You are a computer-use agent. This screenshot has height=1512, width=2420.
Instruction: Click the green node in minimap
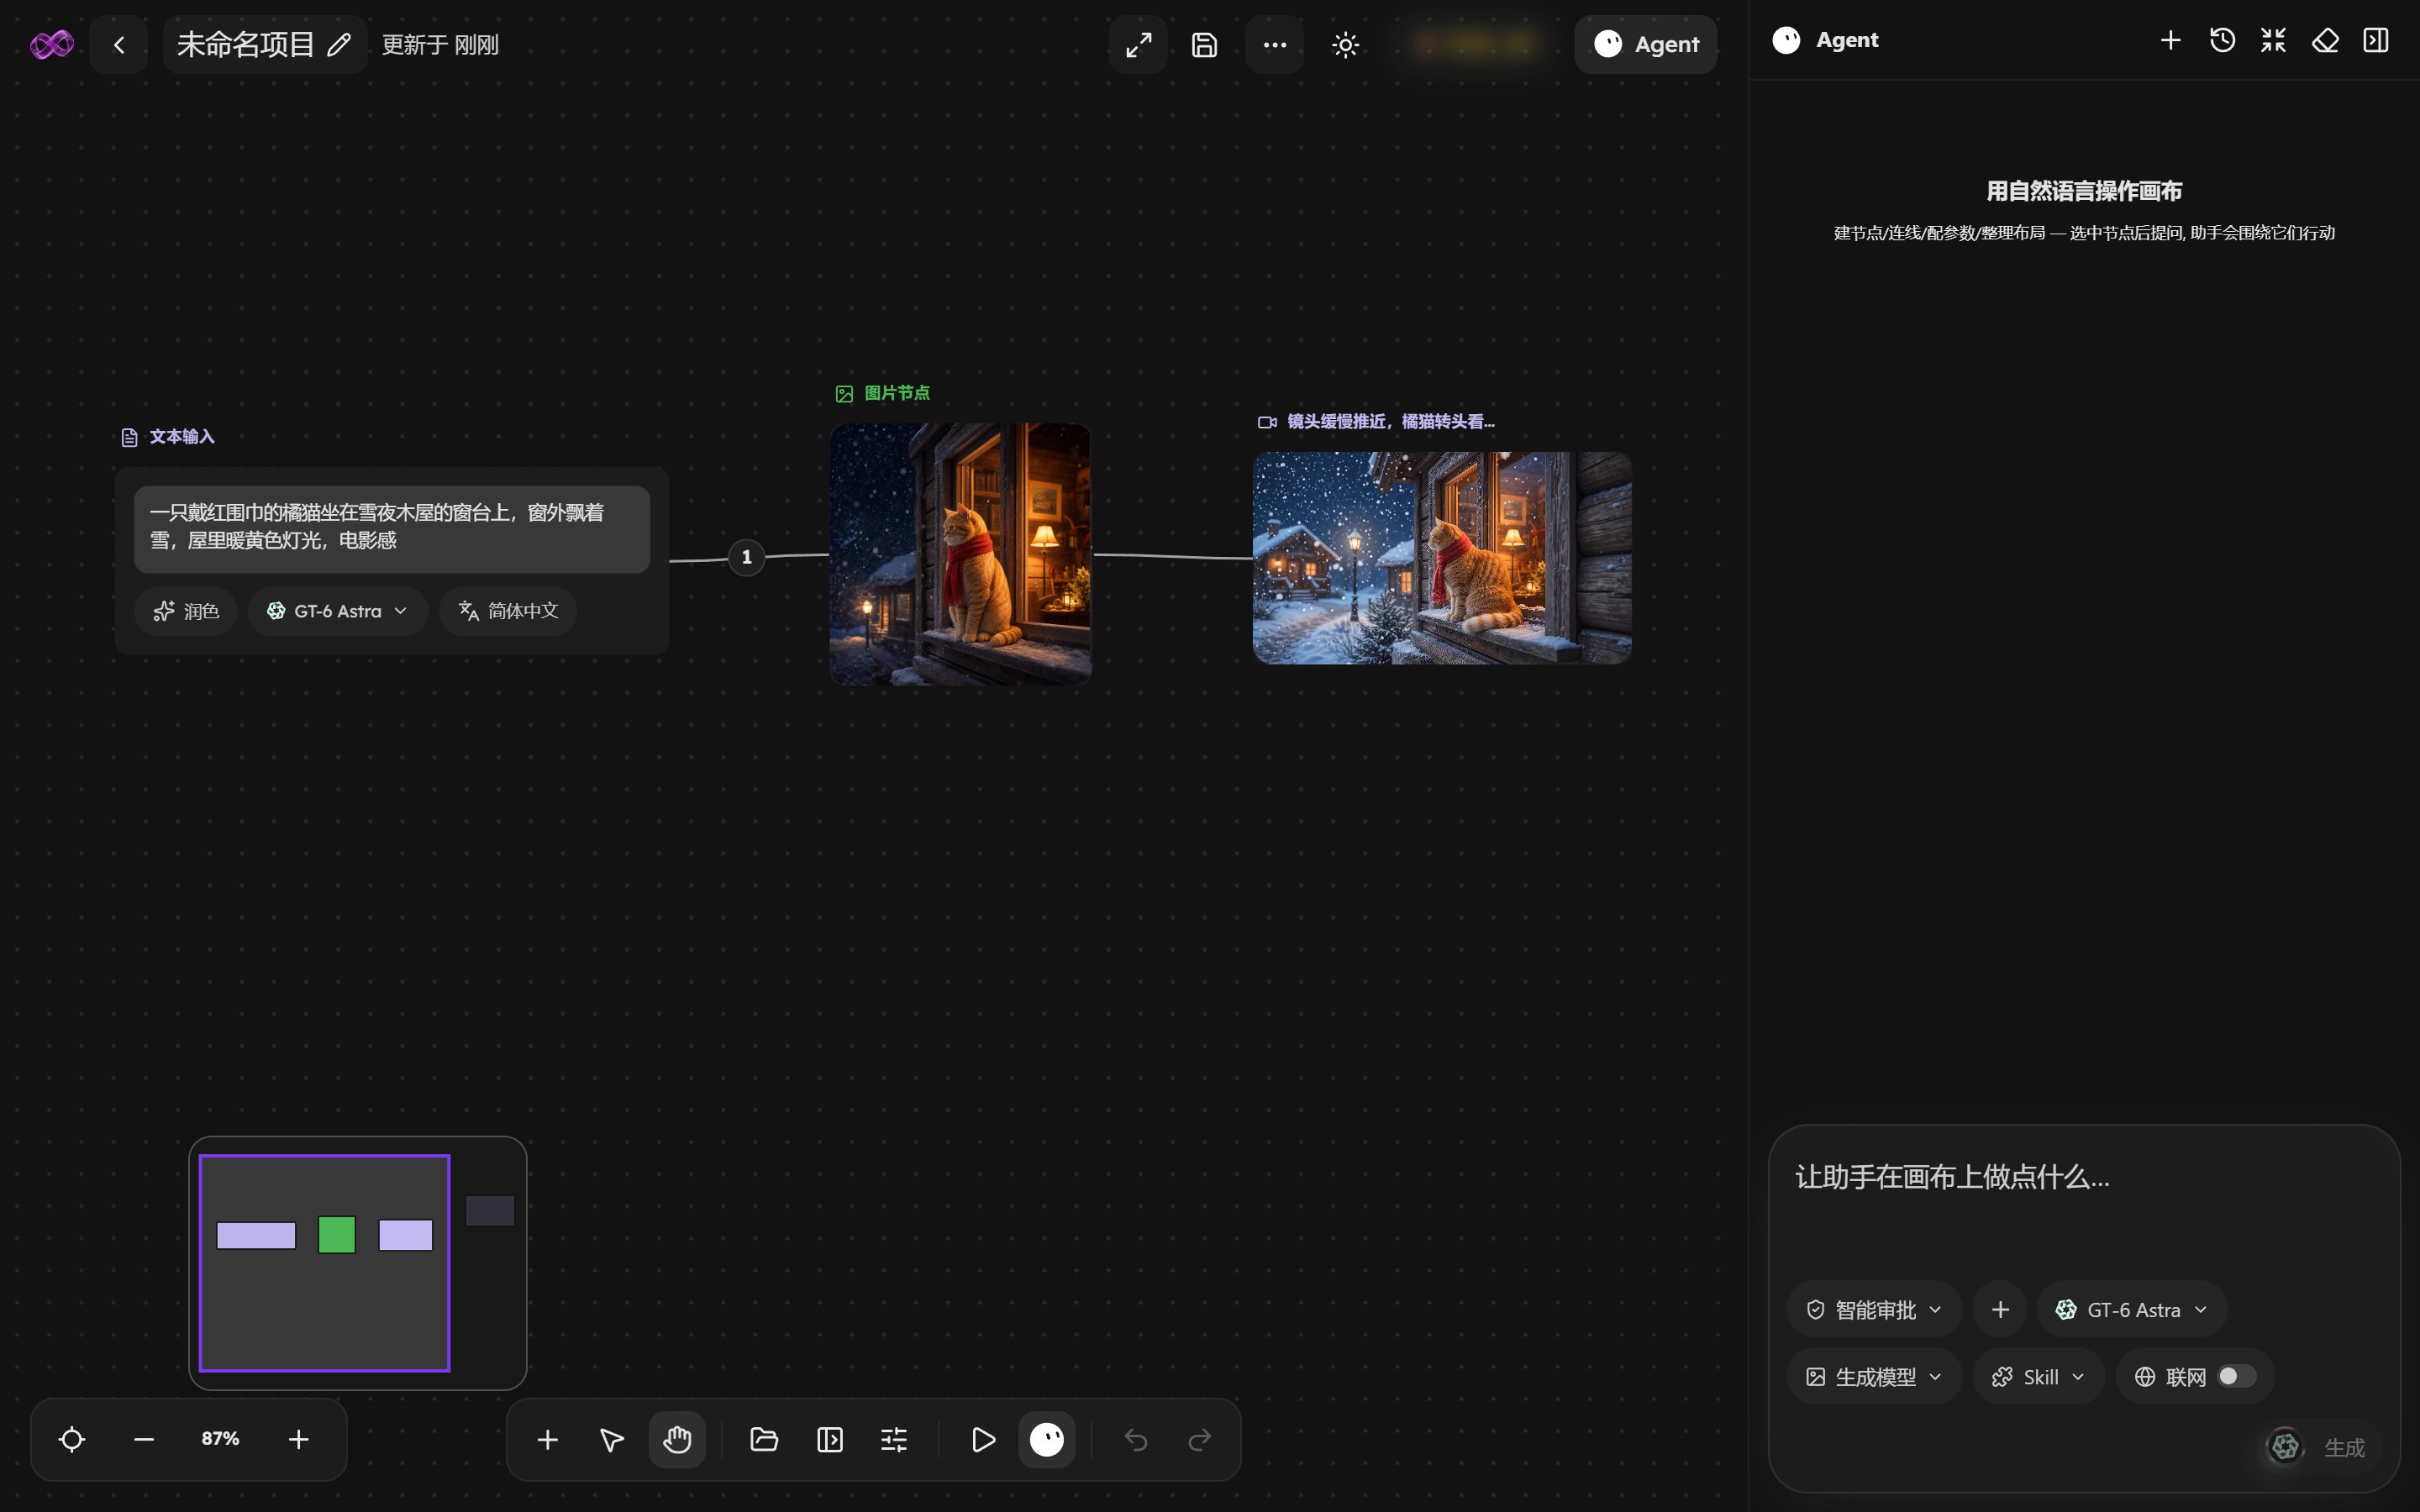337,1234
